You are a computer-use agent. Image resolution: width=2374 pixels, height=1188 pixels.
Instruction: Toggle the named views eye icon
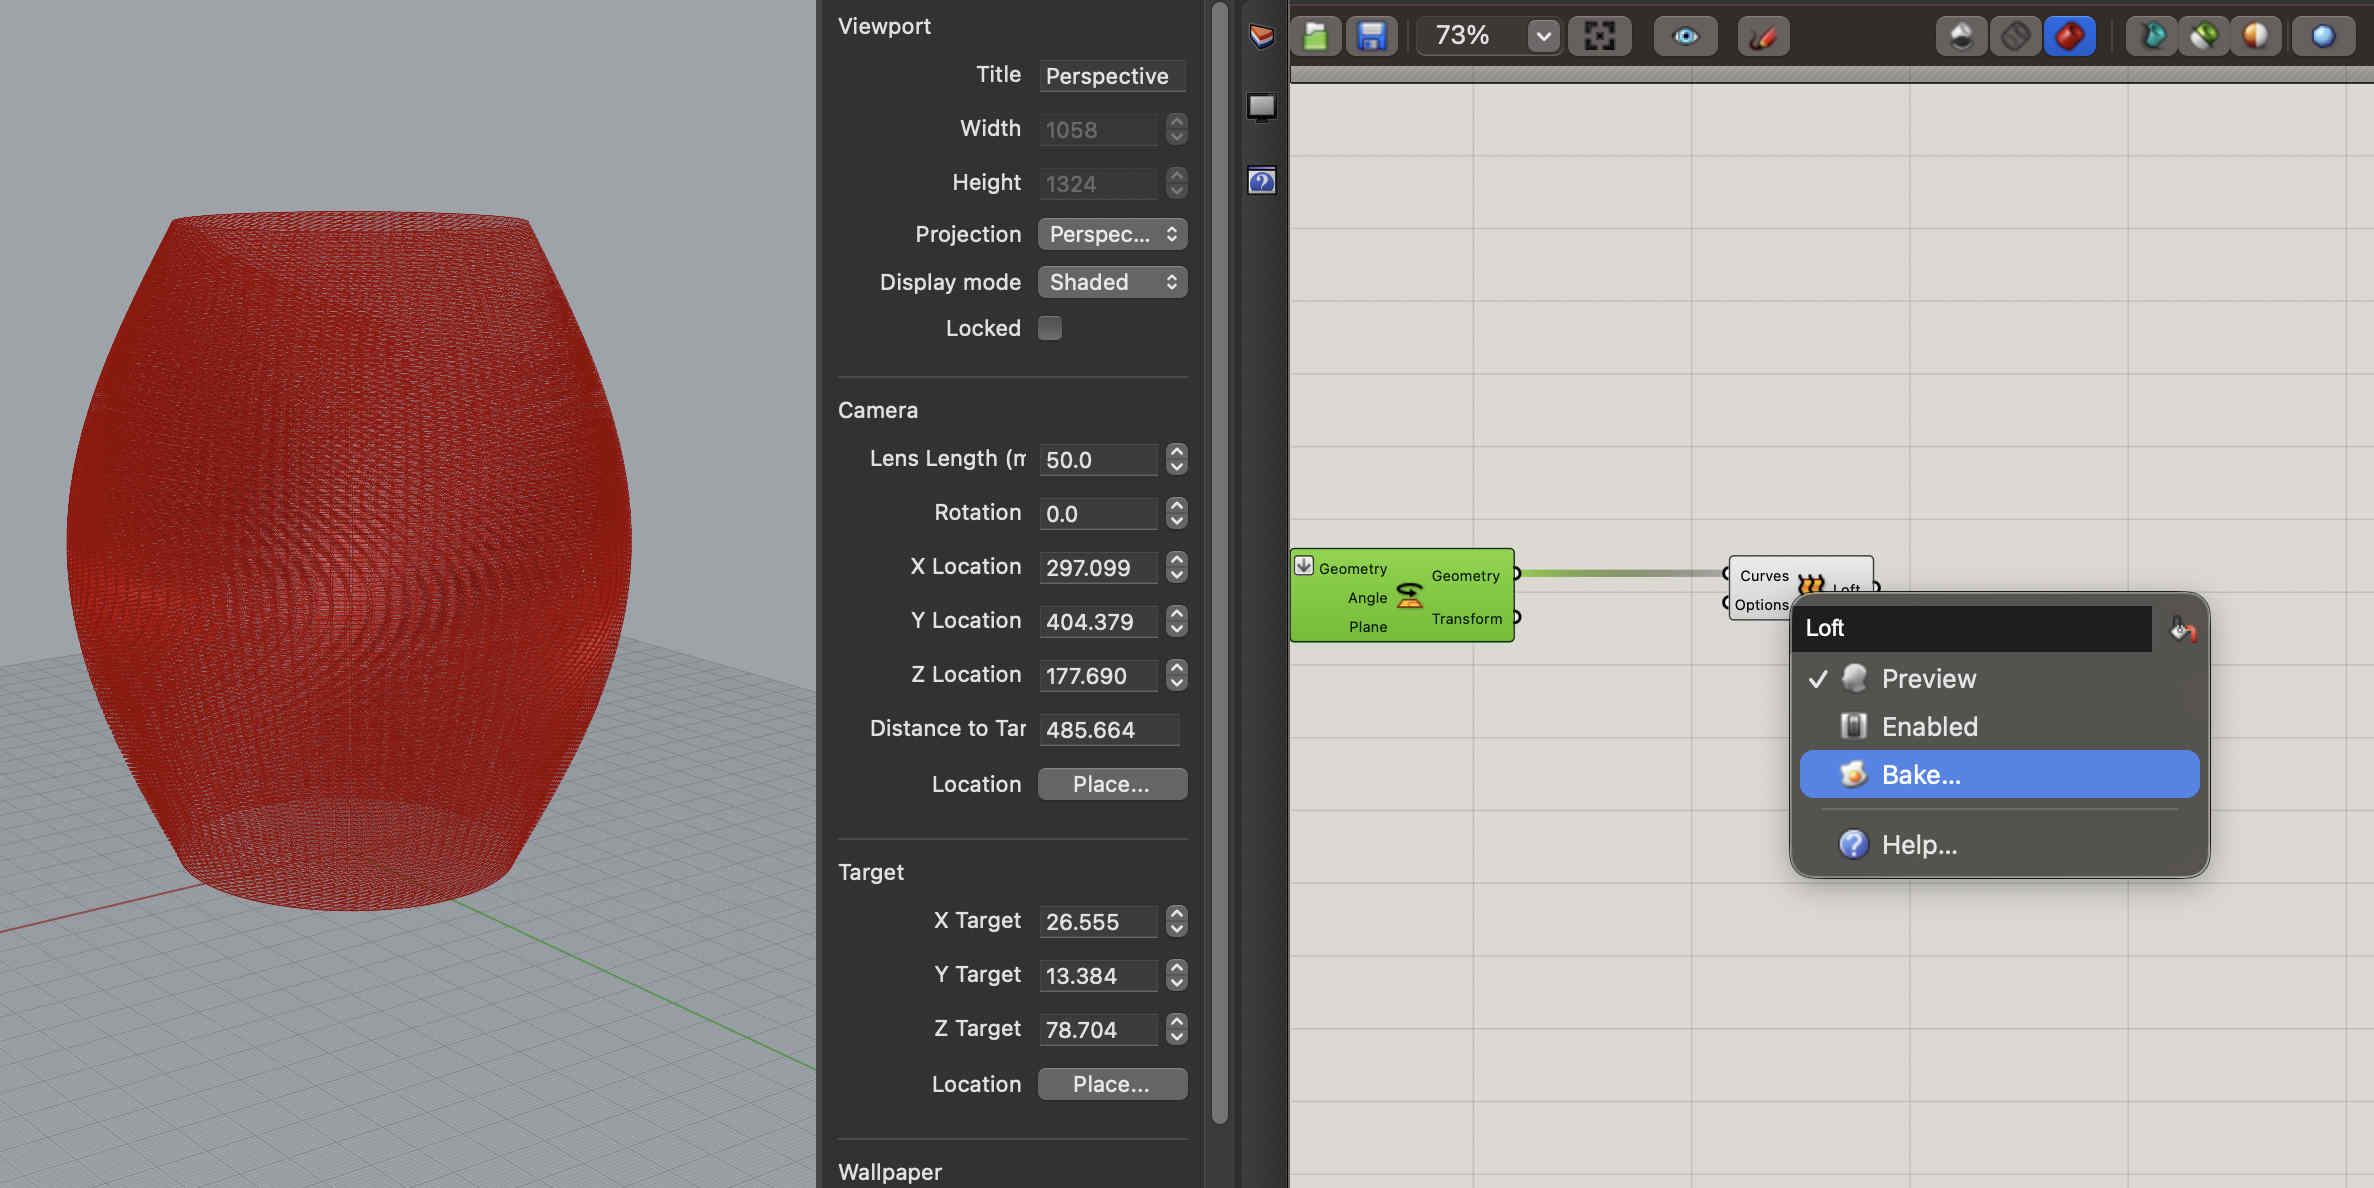1685,36
